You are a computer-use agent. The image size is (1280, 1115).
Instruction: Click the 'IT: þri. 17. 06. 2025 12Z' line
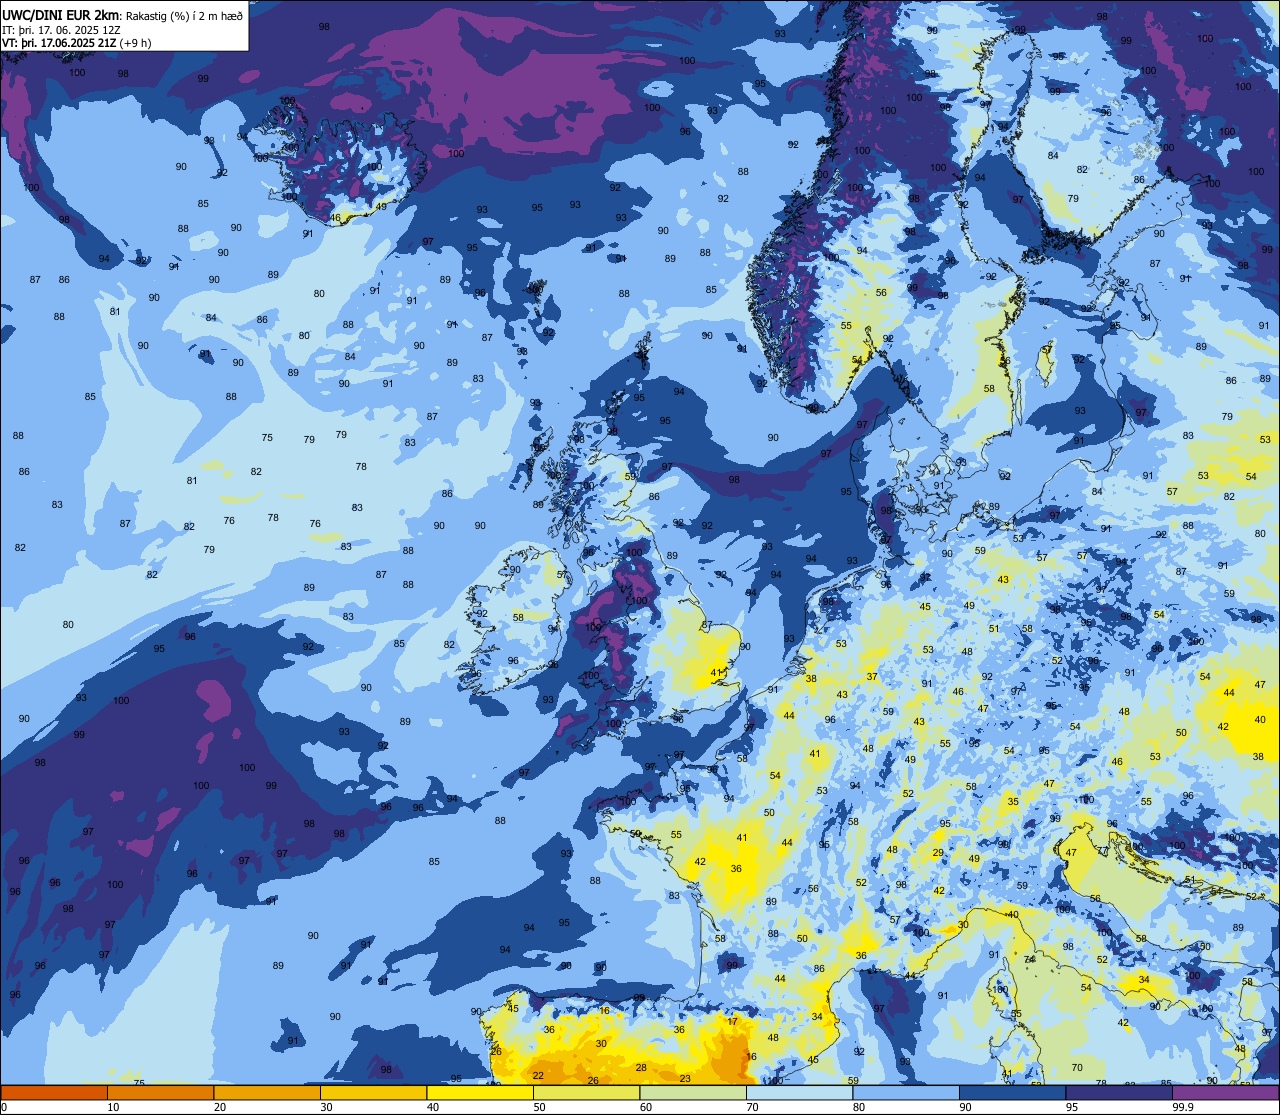(x=61, y=30)
